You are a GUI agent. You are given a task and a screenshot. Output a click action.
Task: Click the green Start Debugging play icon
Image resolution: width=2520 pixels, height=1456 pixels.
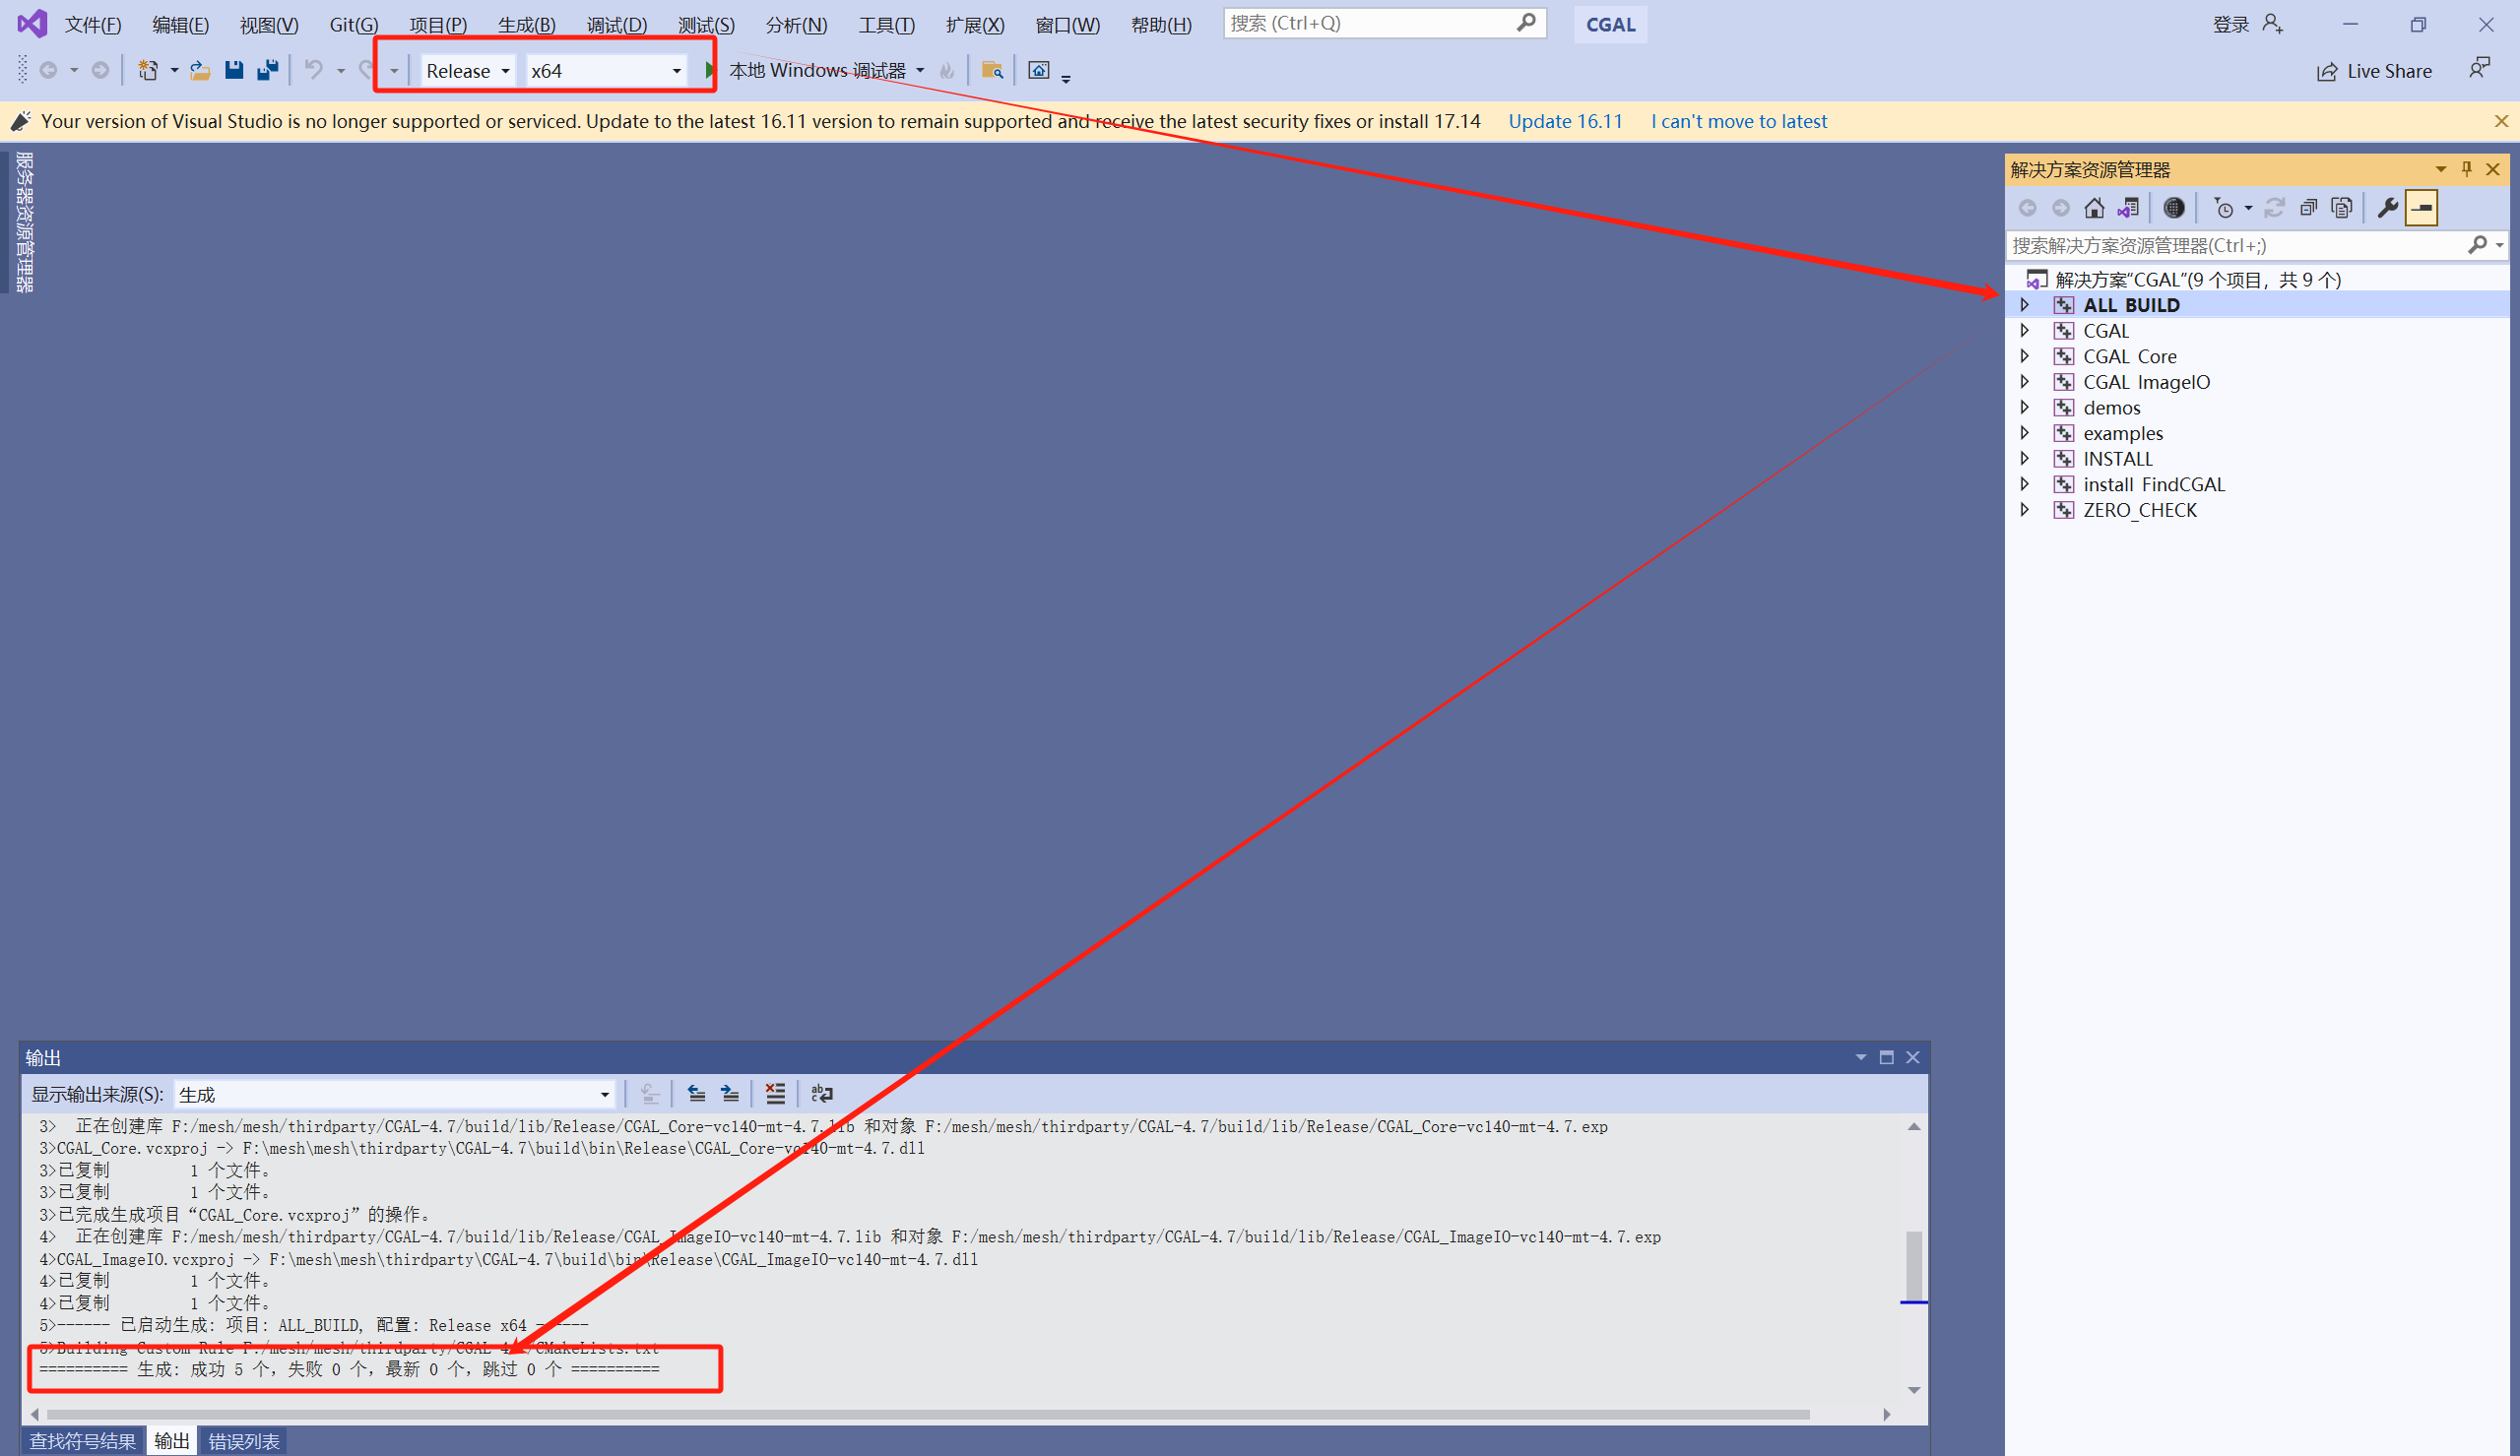(x=709, y=70)
